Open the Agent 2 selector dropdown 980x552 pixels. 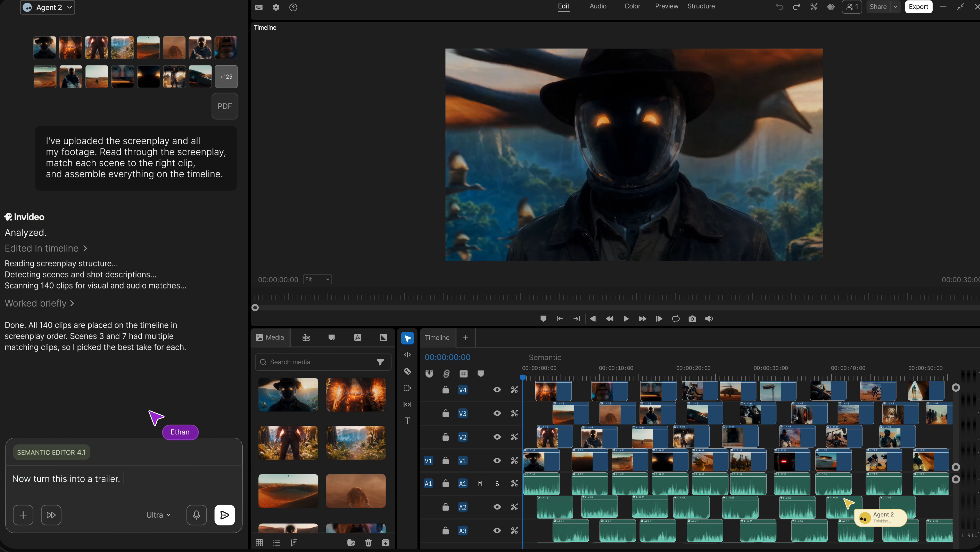pos(48,8)
